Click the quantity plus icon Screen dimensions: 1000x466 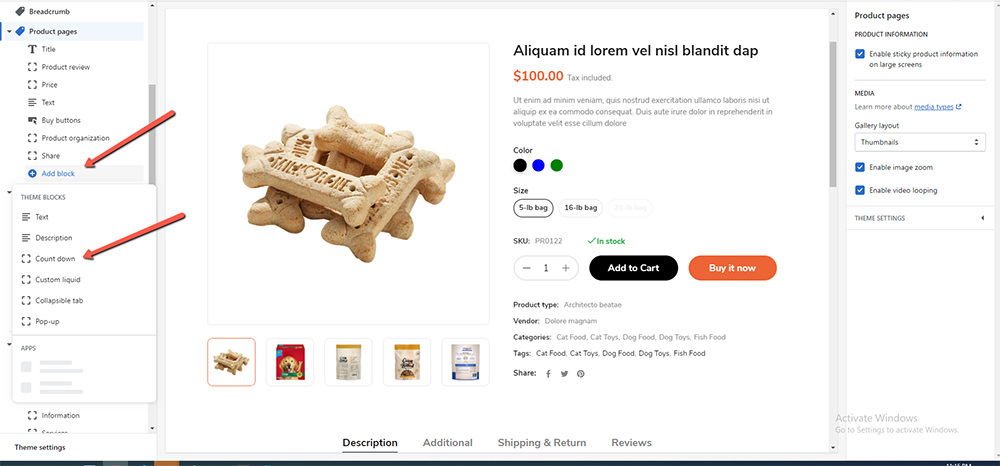tap(566, 268)
